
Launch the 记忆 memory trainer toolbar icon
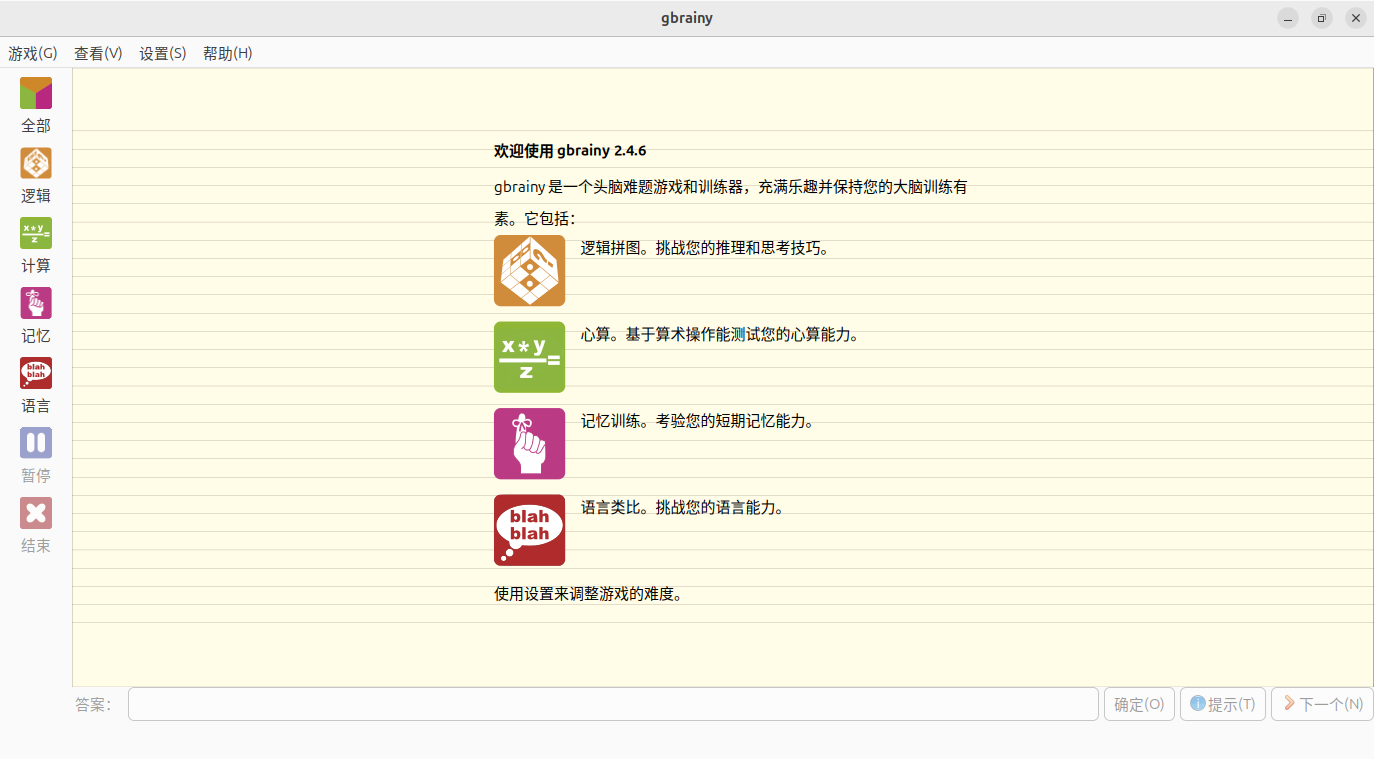36,303
